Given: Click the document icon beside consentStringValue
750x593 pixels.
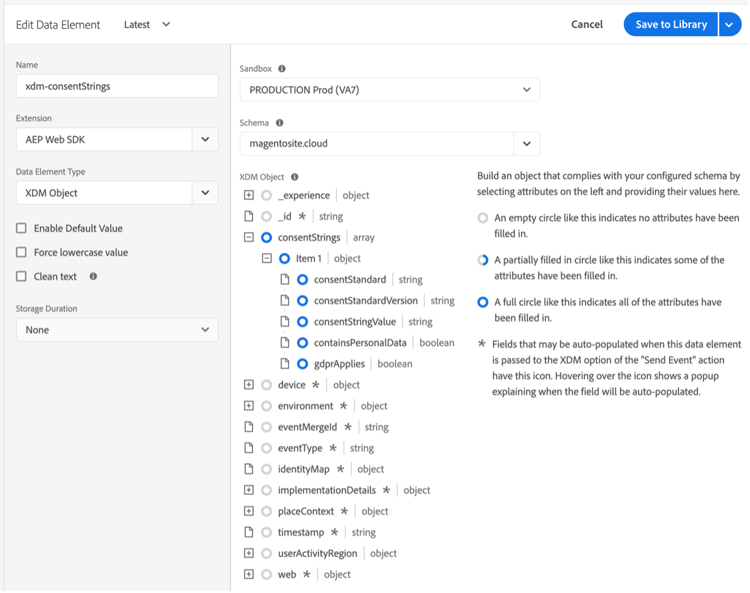Looking at the screenshot, I should pyautogui.click(x=284, y=322).
